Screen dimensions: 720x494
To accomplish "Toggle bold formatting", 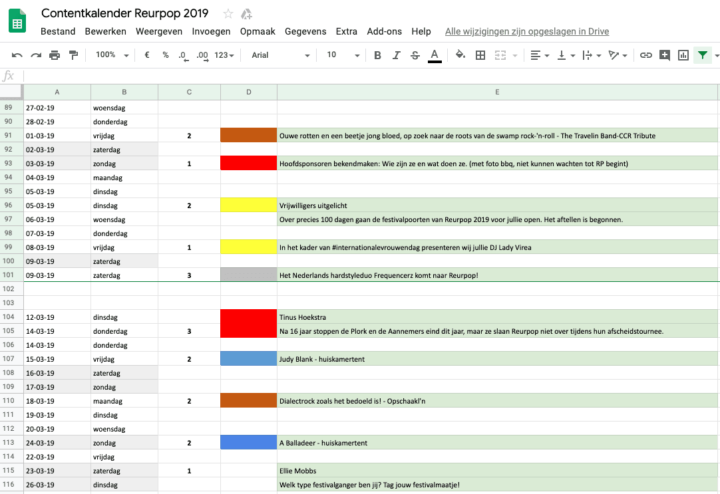I will (x=377, y=55).
